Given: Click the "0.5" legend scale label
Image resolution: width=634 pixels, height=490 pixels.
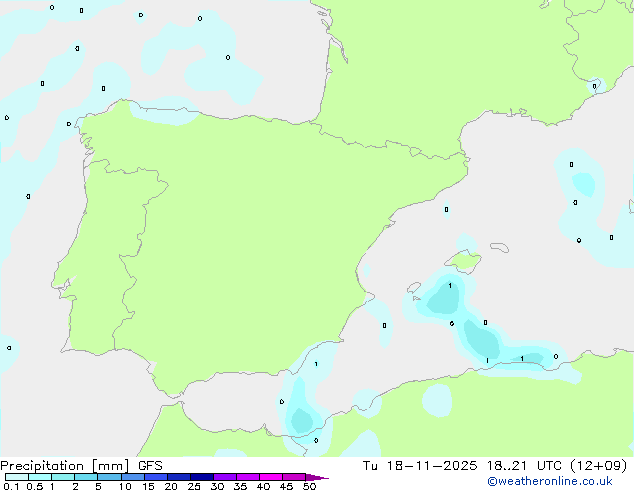Looking at the screenshot, I should [35, 486].
